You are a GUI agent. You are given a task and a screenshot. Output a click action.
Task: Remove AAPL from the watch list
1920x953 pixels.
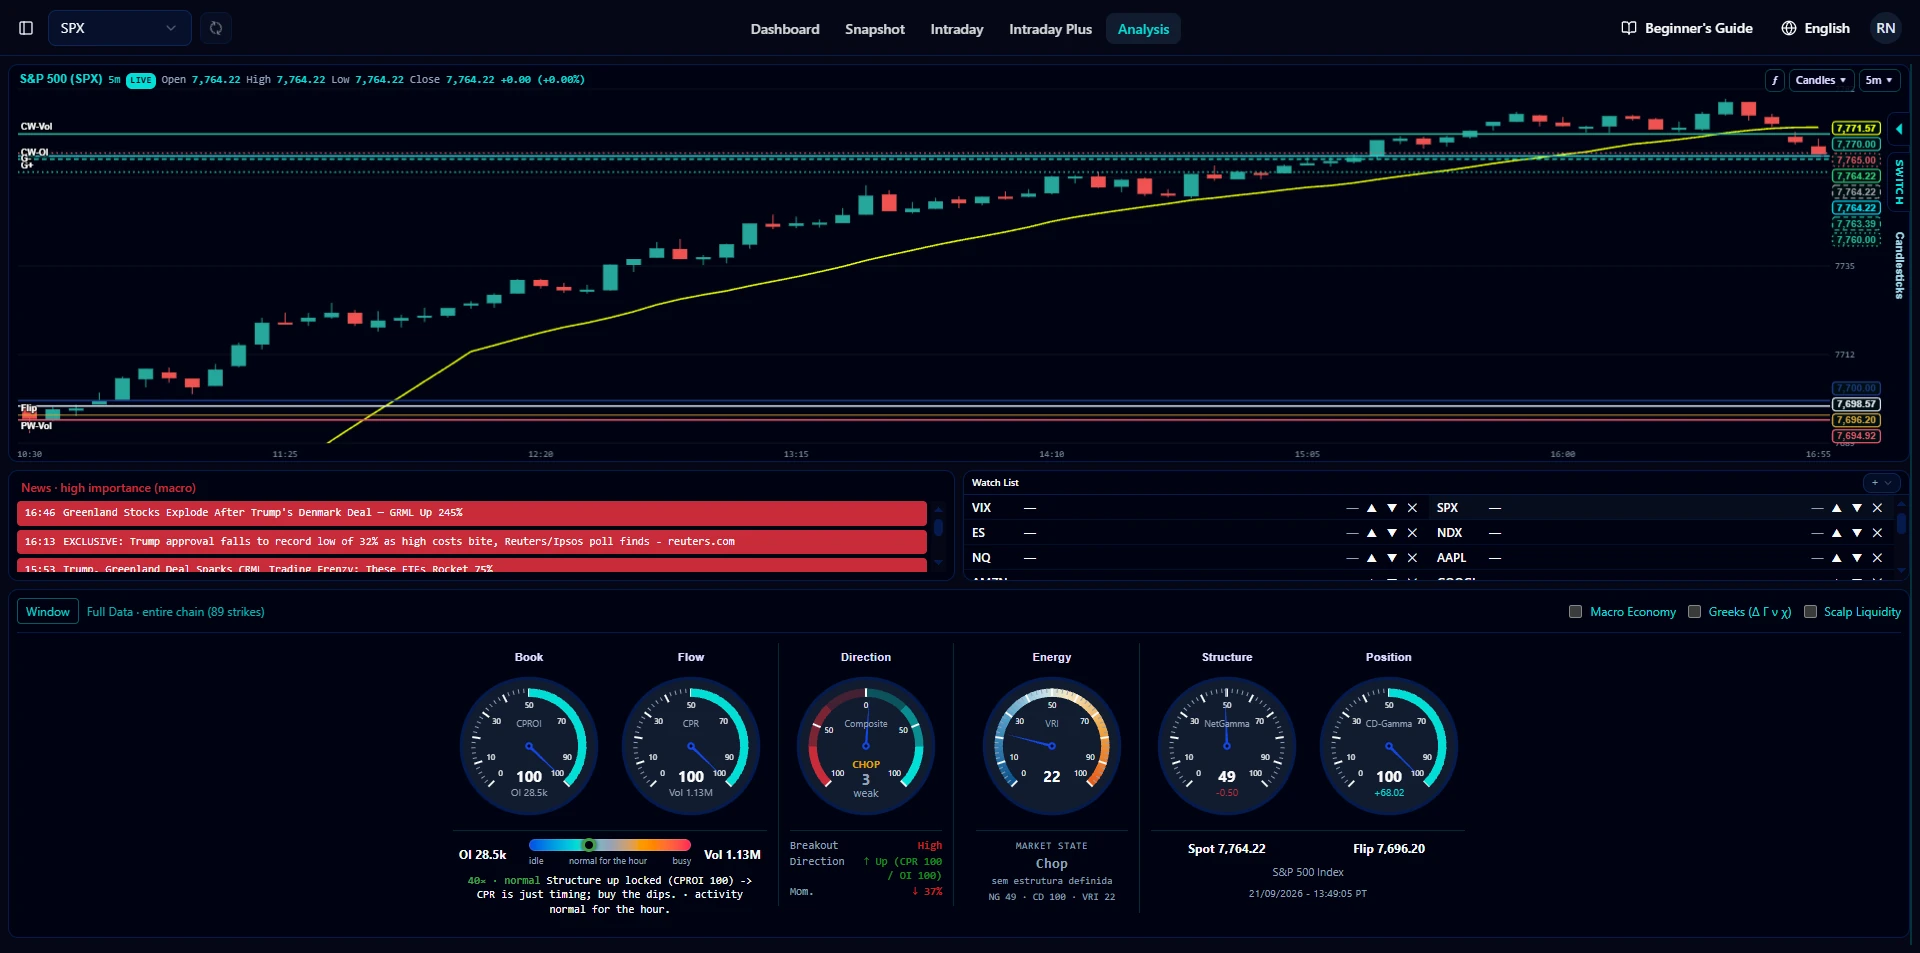pos(1877,558)
